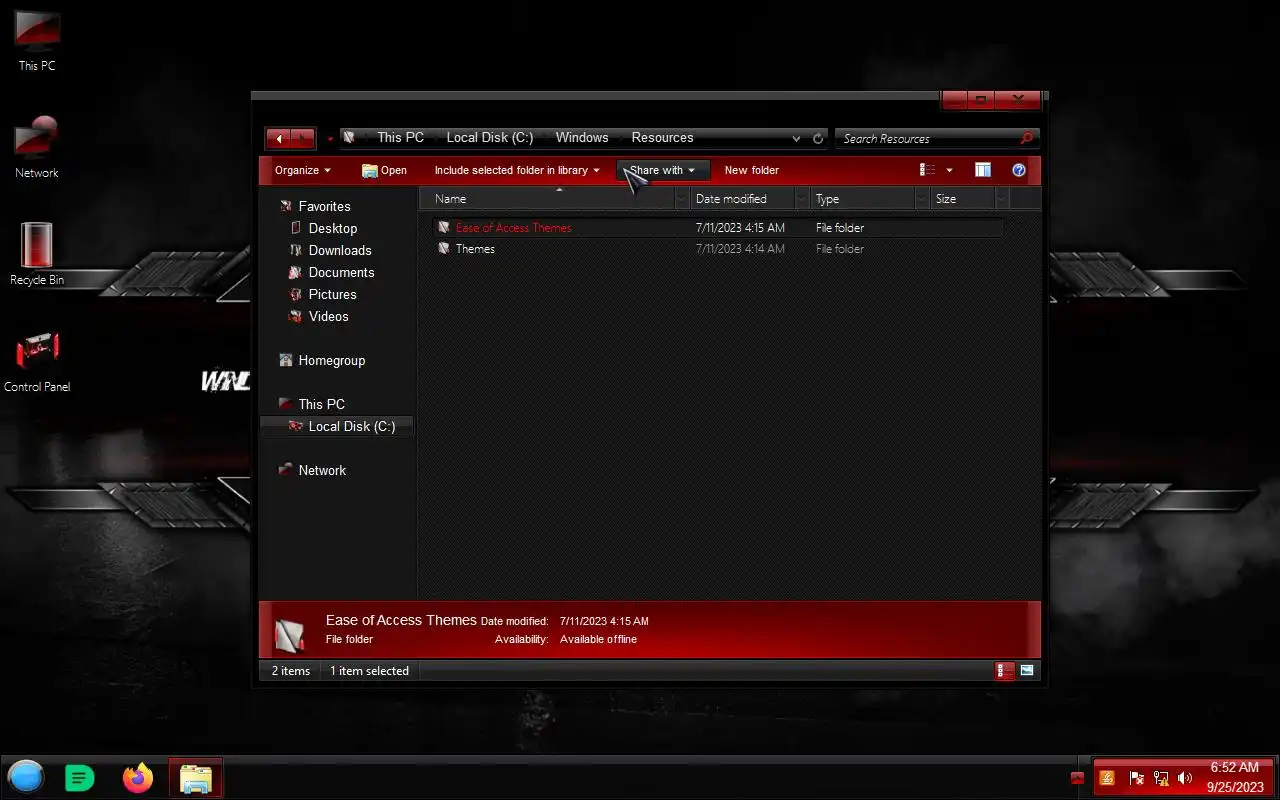Viewport: 1280px width, 800px height.
Task: Switch to large thumbnails view in status bar
Action: (1027, 671)
